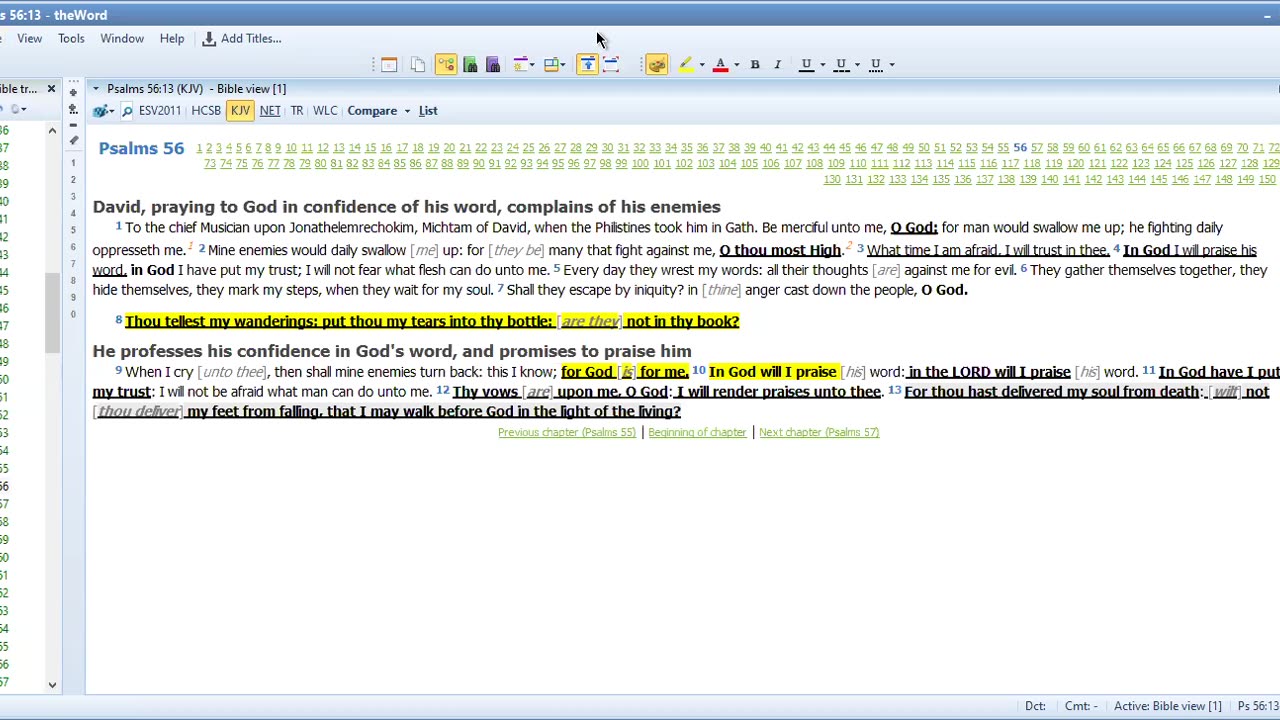The image size is (1280, 720).
Task: Click the Compare button
Action: pyautogui.click(x=372, y=111)
